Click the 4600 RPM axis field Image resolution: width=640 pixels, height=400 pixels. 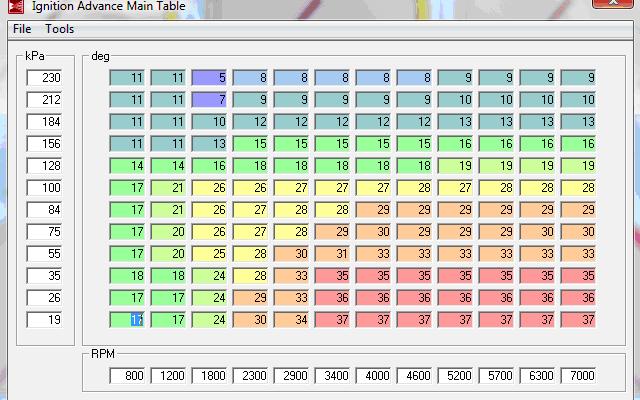click(414, 376)
